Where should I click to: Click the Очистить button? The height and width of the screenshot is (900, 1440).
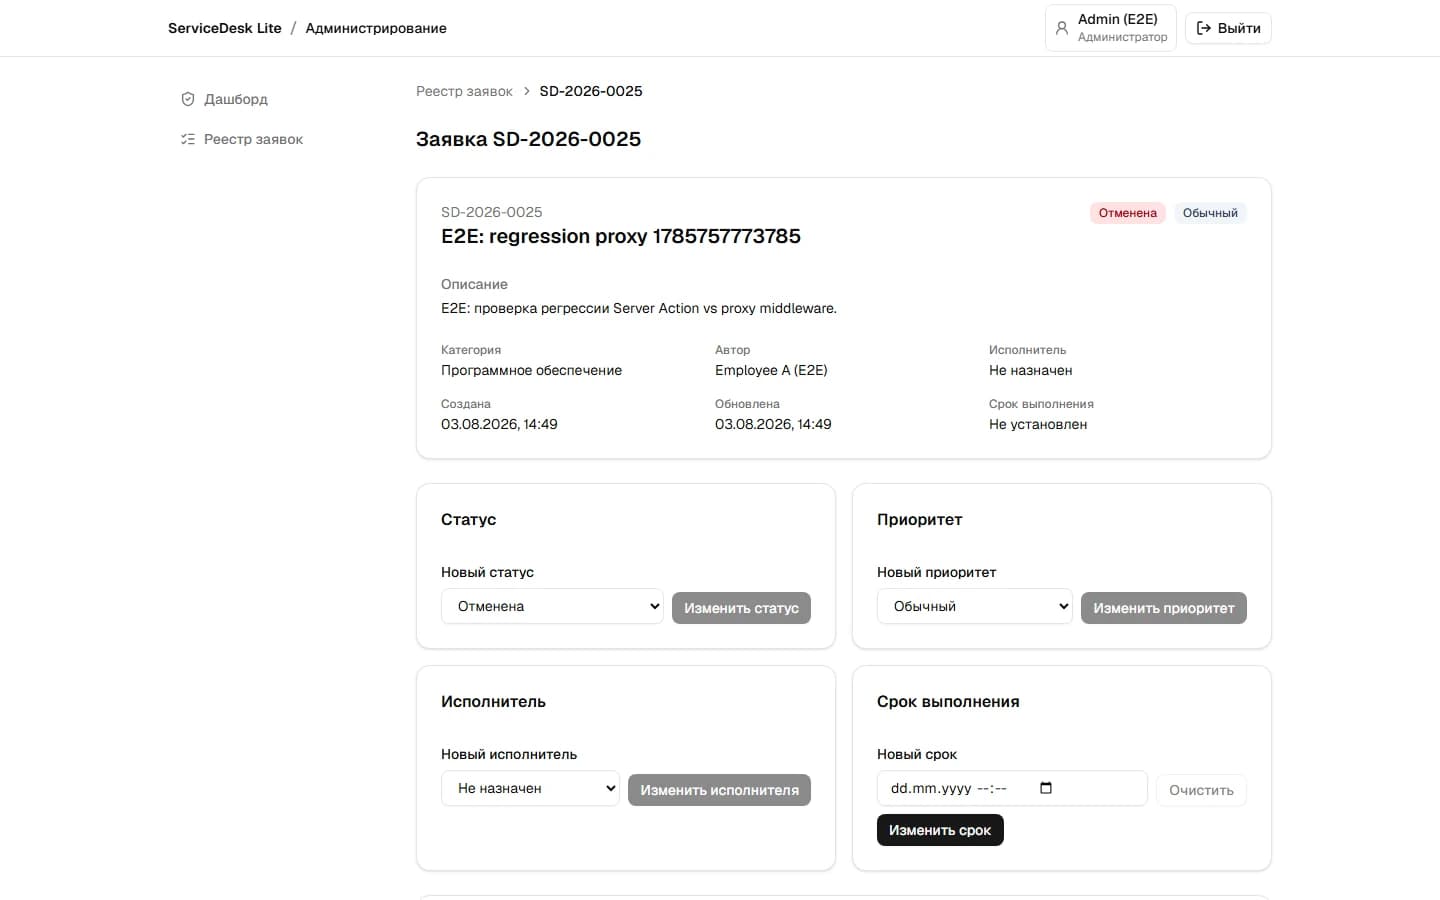coord(1201,790)
